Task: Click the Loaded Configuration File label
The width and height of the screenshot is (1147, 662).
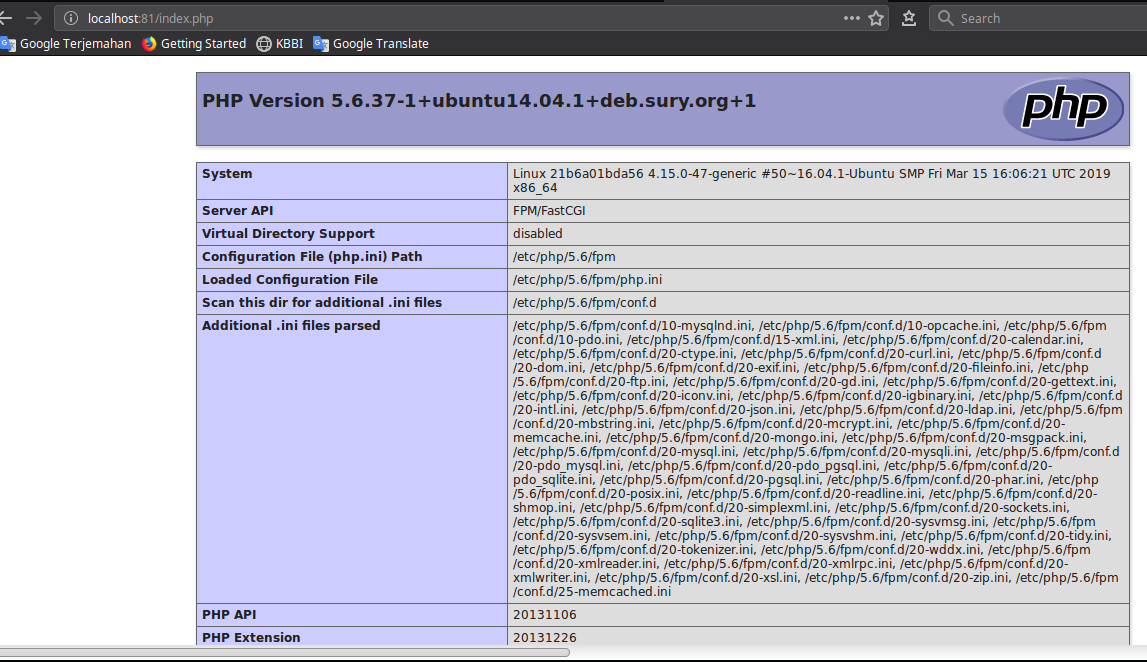Action: pos(290,280)
